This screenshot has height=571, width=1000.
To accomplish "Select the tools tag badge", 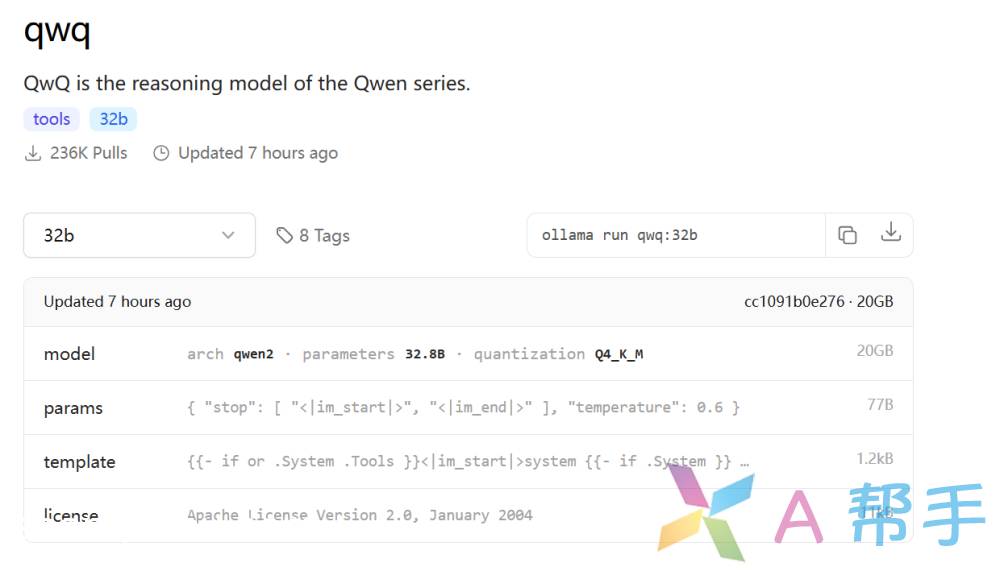I will pos(51,119).
